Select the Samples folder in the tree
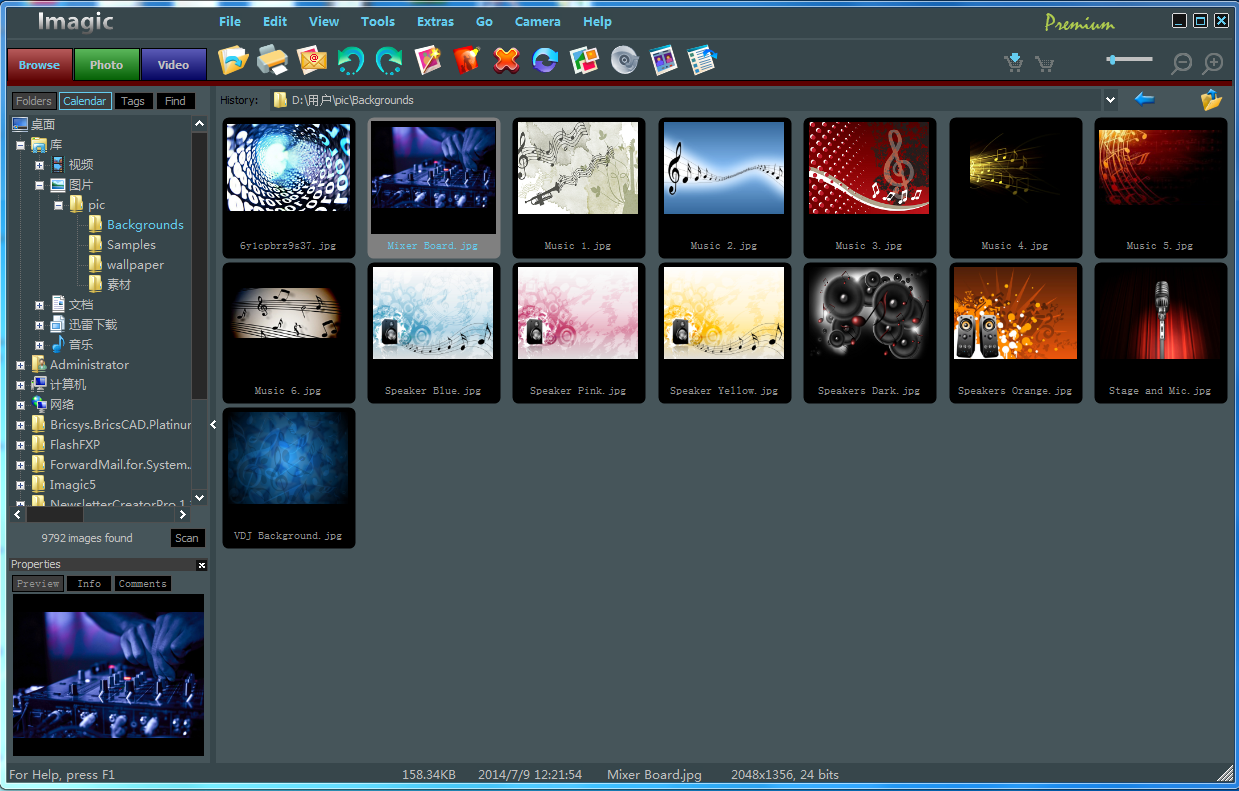1239x791 pixels. coord(131,245)
